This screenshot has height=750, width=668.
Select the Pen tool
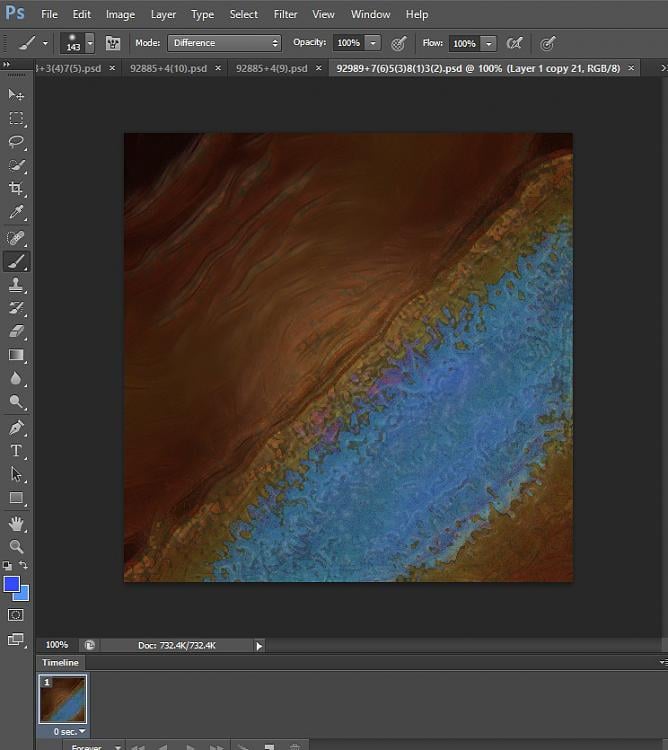(16, 428)
